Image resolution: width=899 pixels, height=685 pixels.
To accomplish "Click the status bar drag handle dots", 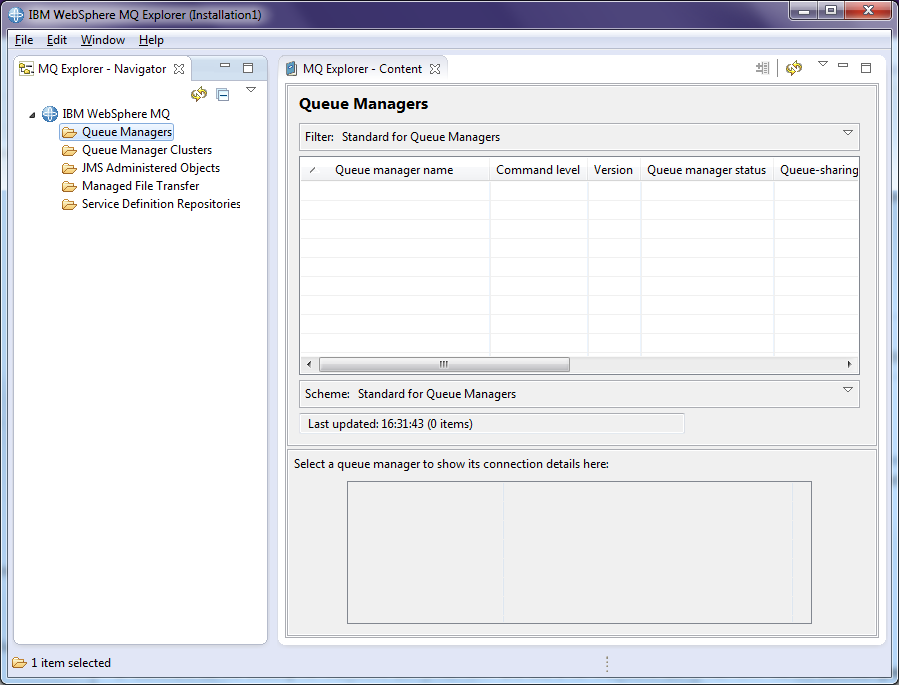I will pyautogui.click(x=607, y=664).
